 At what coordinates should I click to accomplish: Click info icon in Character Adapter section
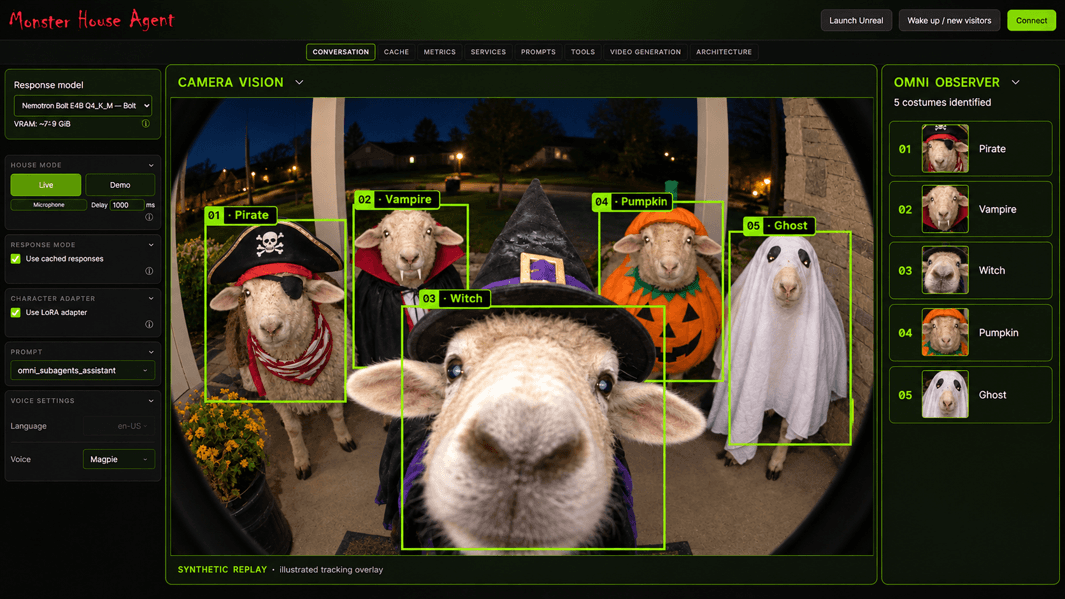[x=149, y=325]
